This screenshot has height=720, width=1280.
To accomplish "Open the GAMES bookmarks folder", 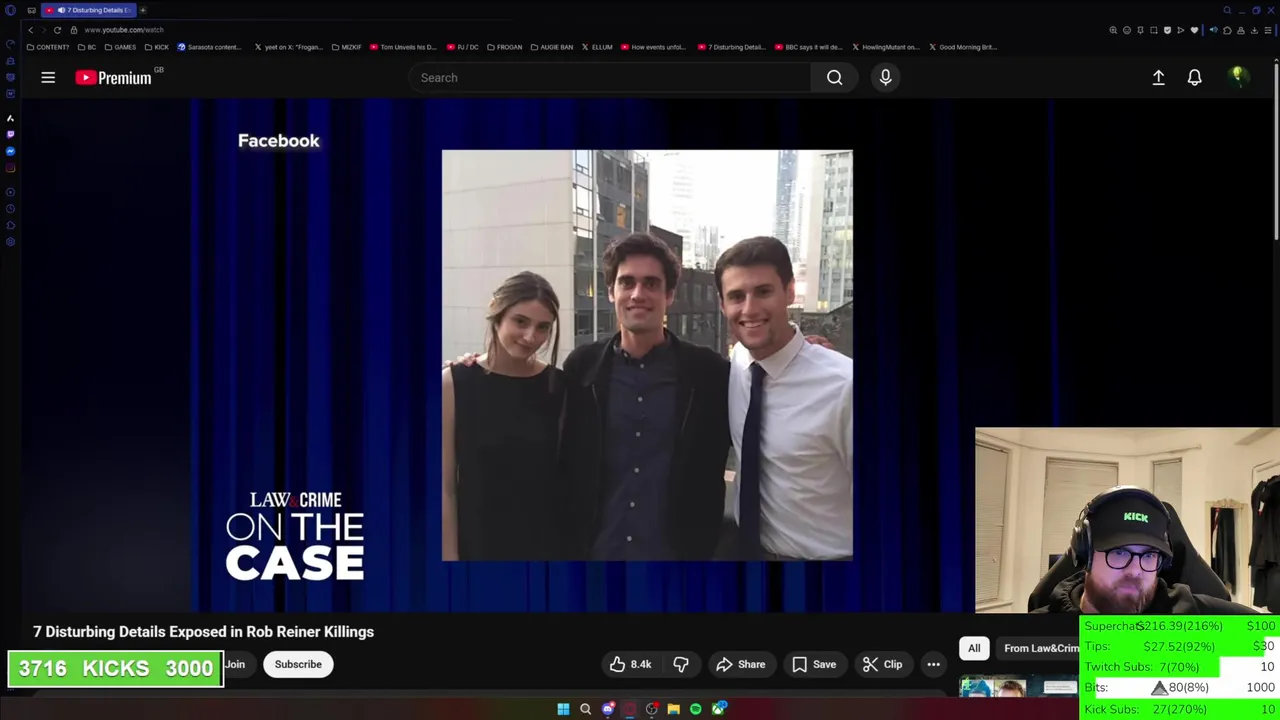I will click(x=120, y=47).
